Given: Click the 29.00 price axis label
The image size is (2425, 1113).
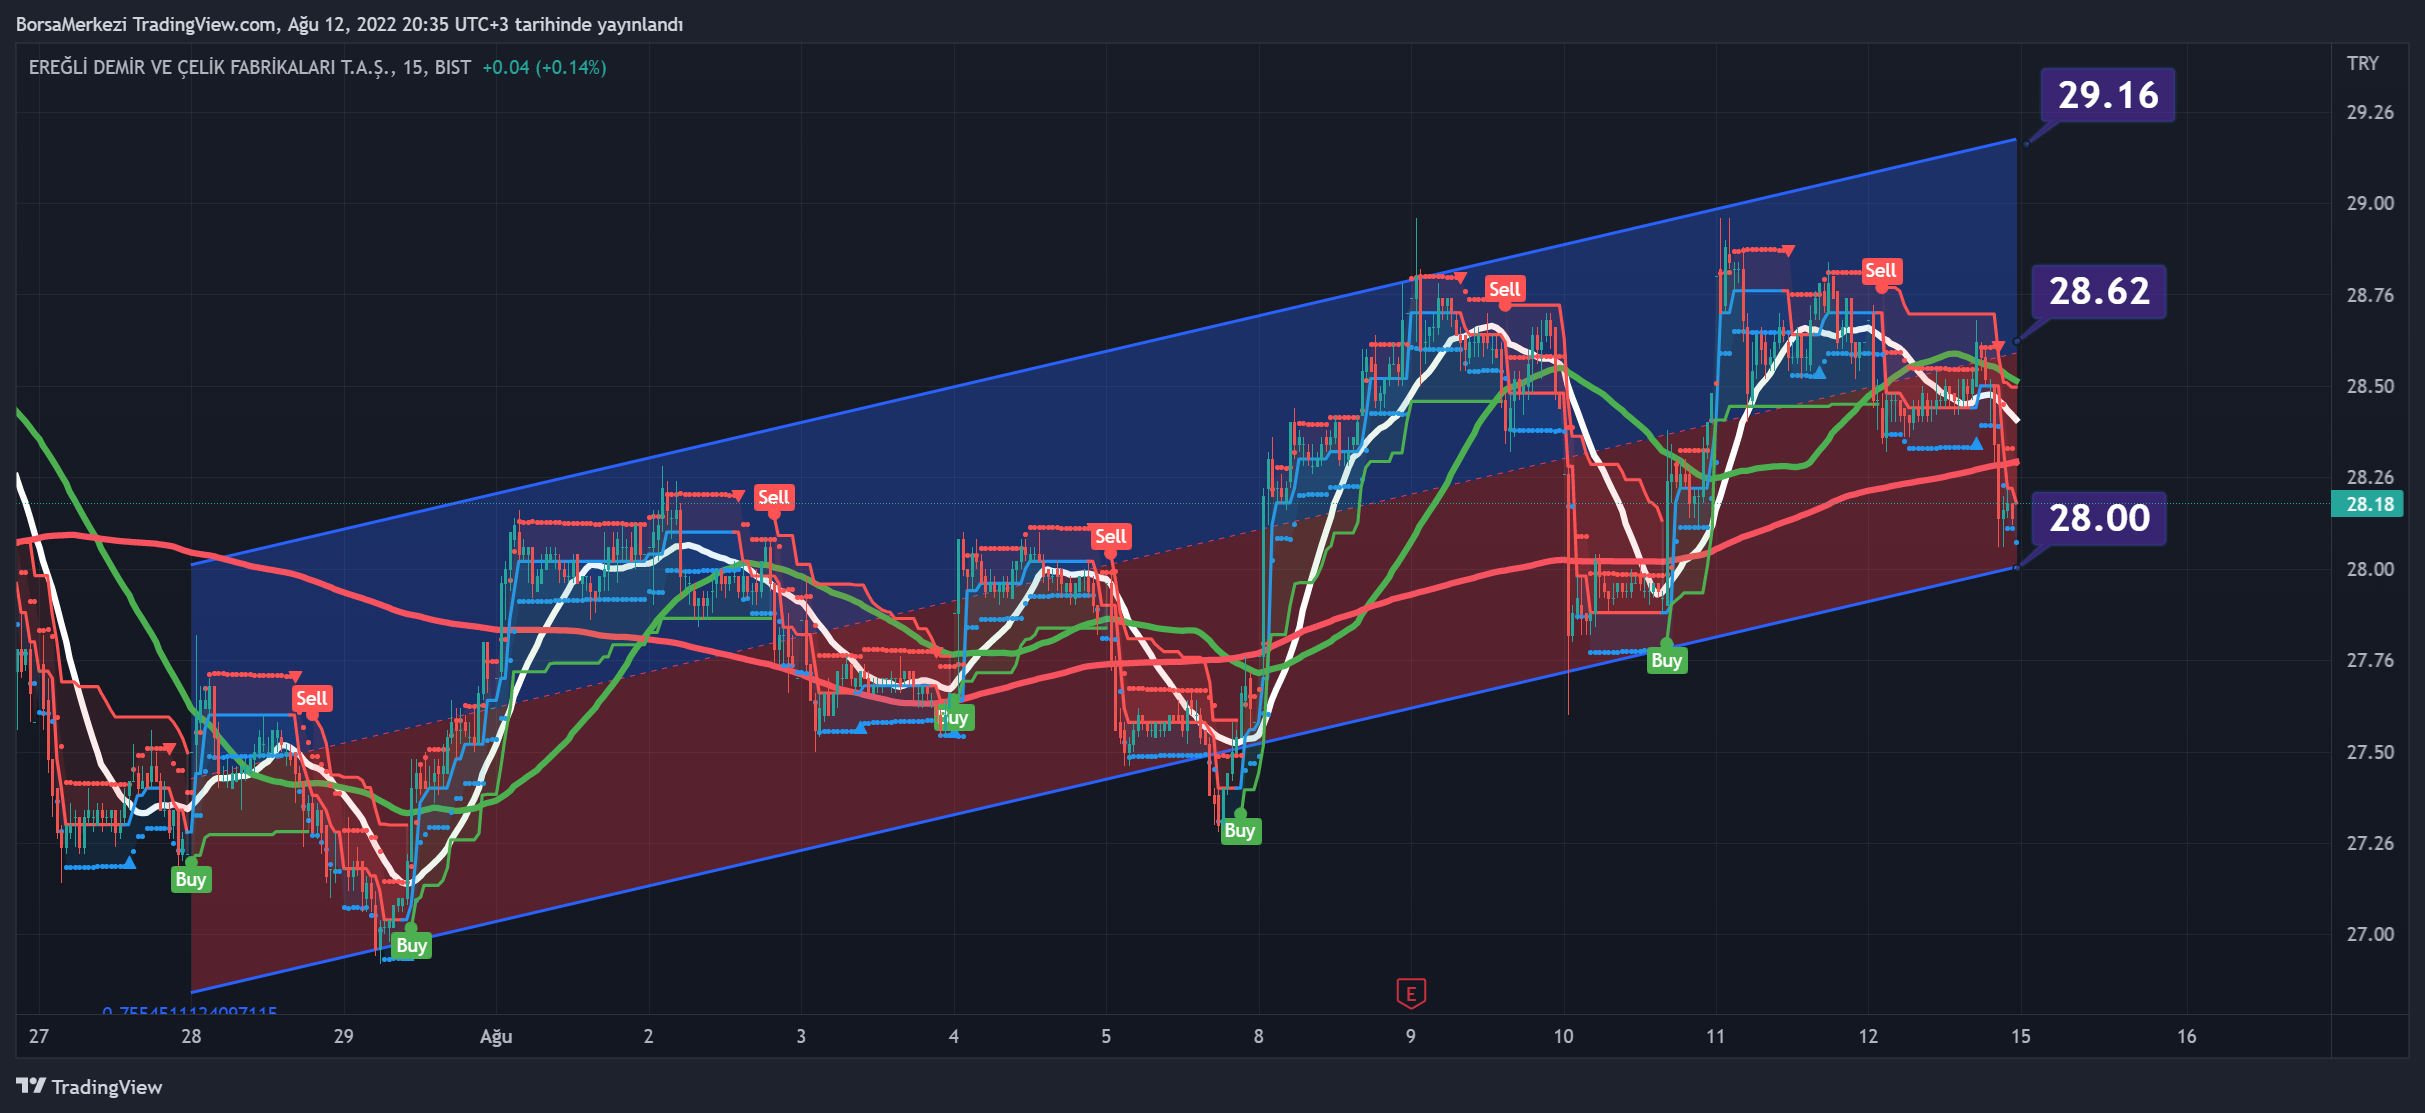Looking at the screenshot, I should (x=2371, y=203).
